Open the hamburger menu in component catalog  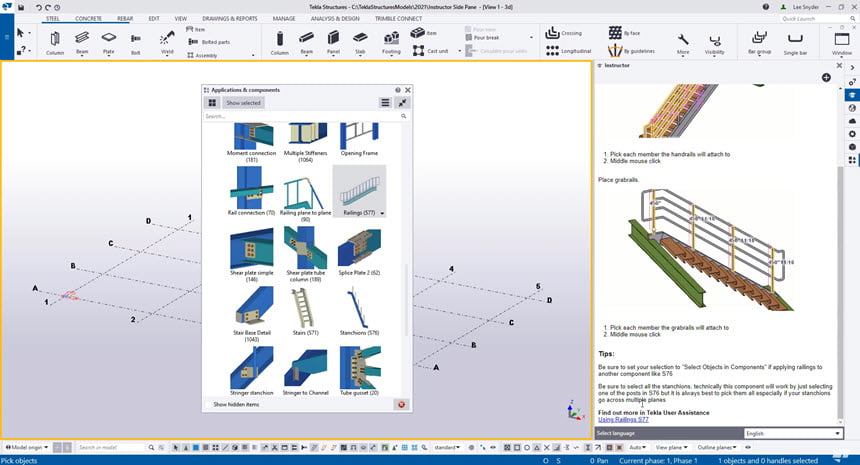(385, 103)
